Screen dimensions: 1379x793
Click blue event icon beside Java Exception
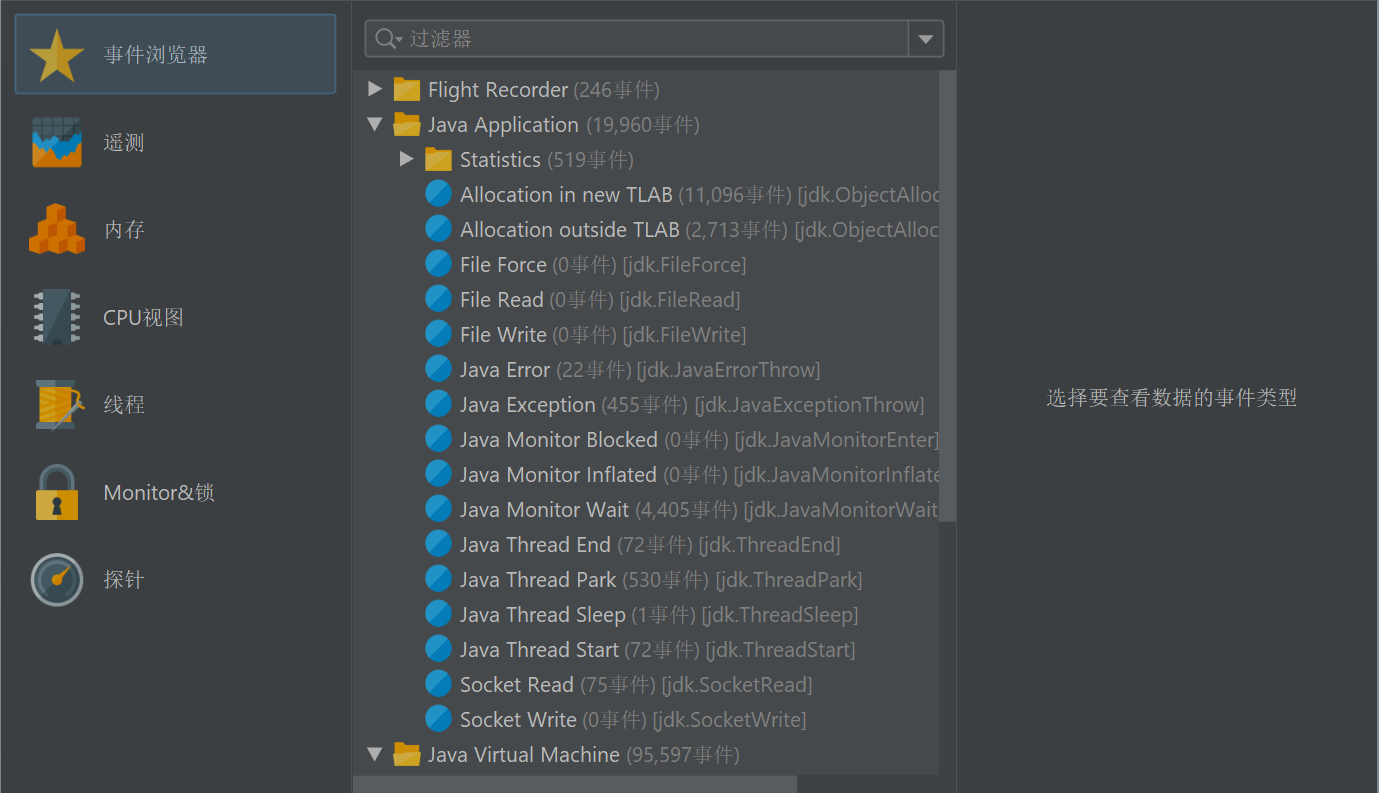coord(438,404)
